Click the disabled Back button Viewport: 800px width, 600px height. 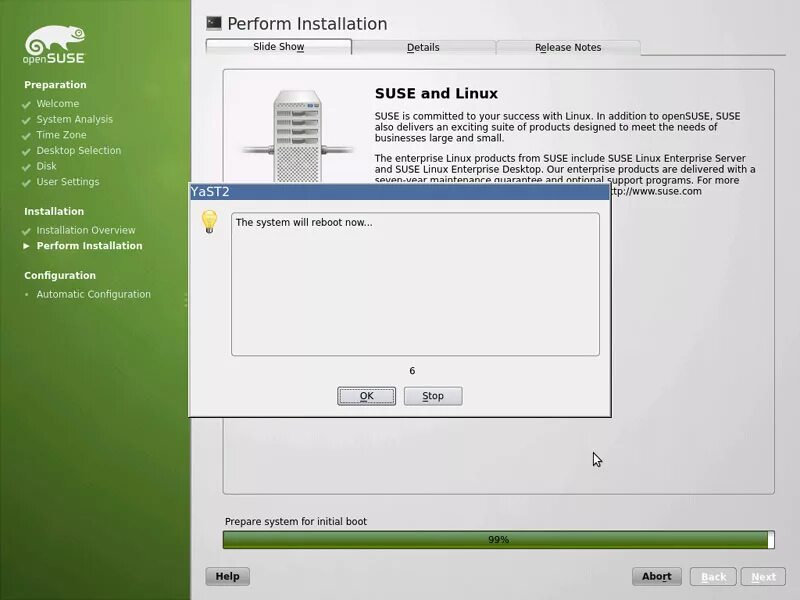(713, 577)
